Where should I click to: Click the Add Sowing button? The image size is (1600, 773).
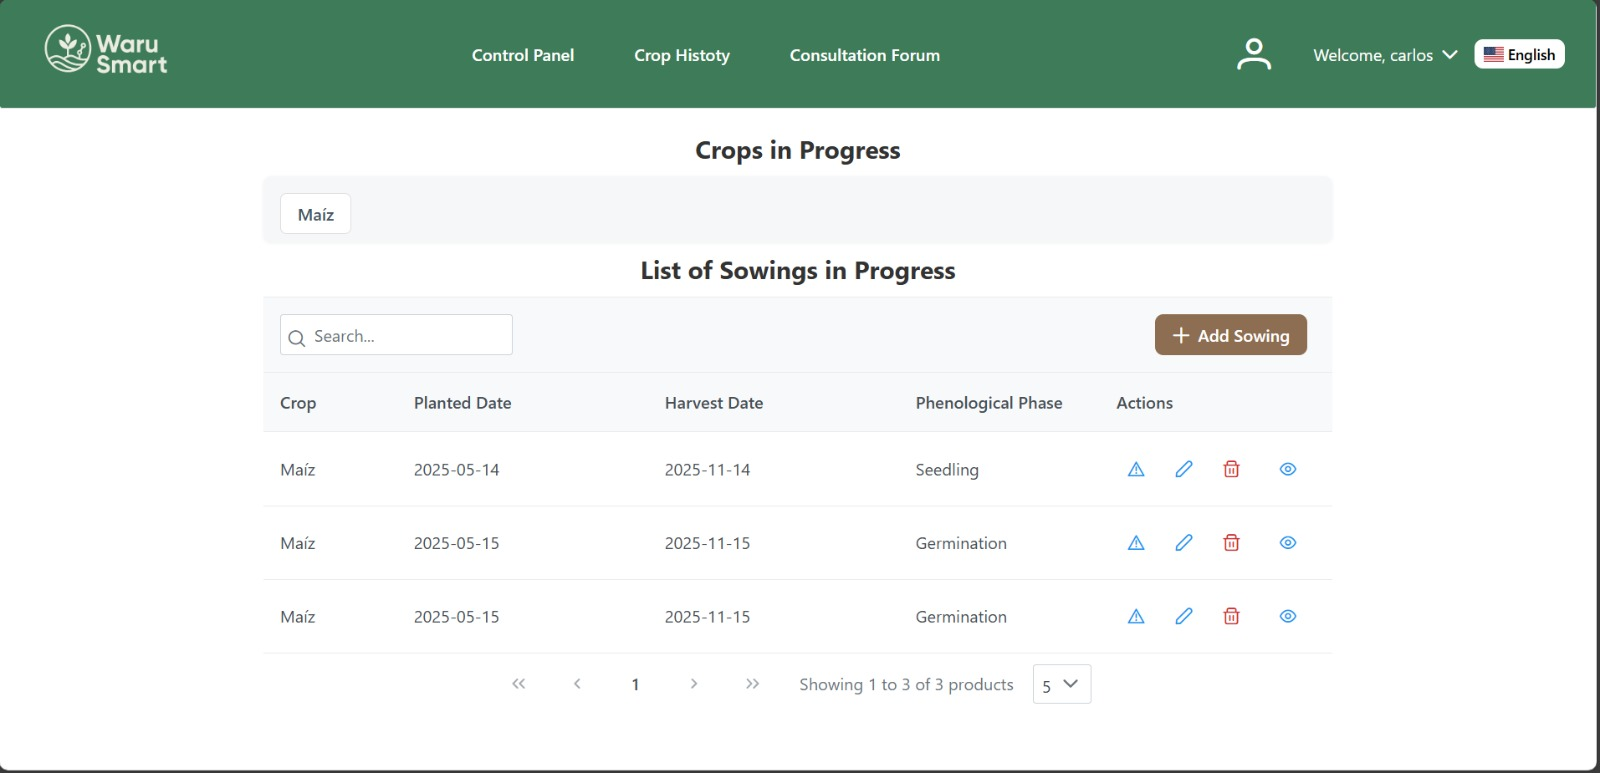(1231, 335)
